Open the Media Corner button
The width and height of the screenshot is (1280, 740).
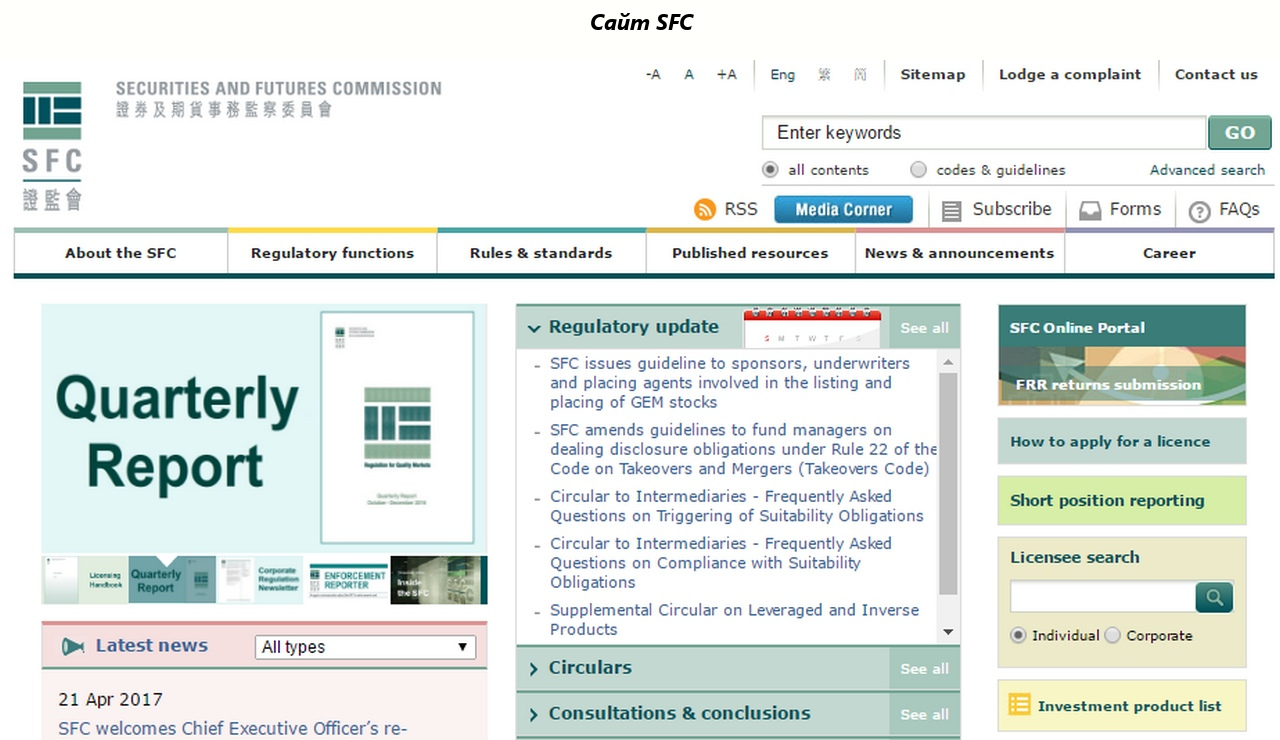[843, 210]
